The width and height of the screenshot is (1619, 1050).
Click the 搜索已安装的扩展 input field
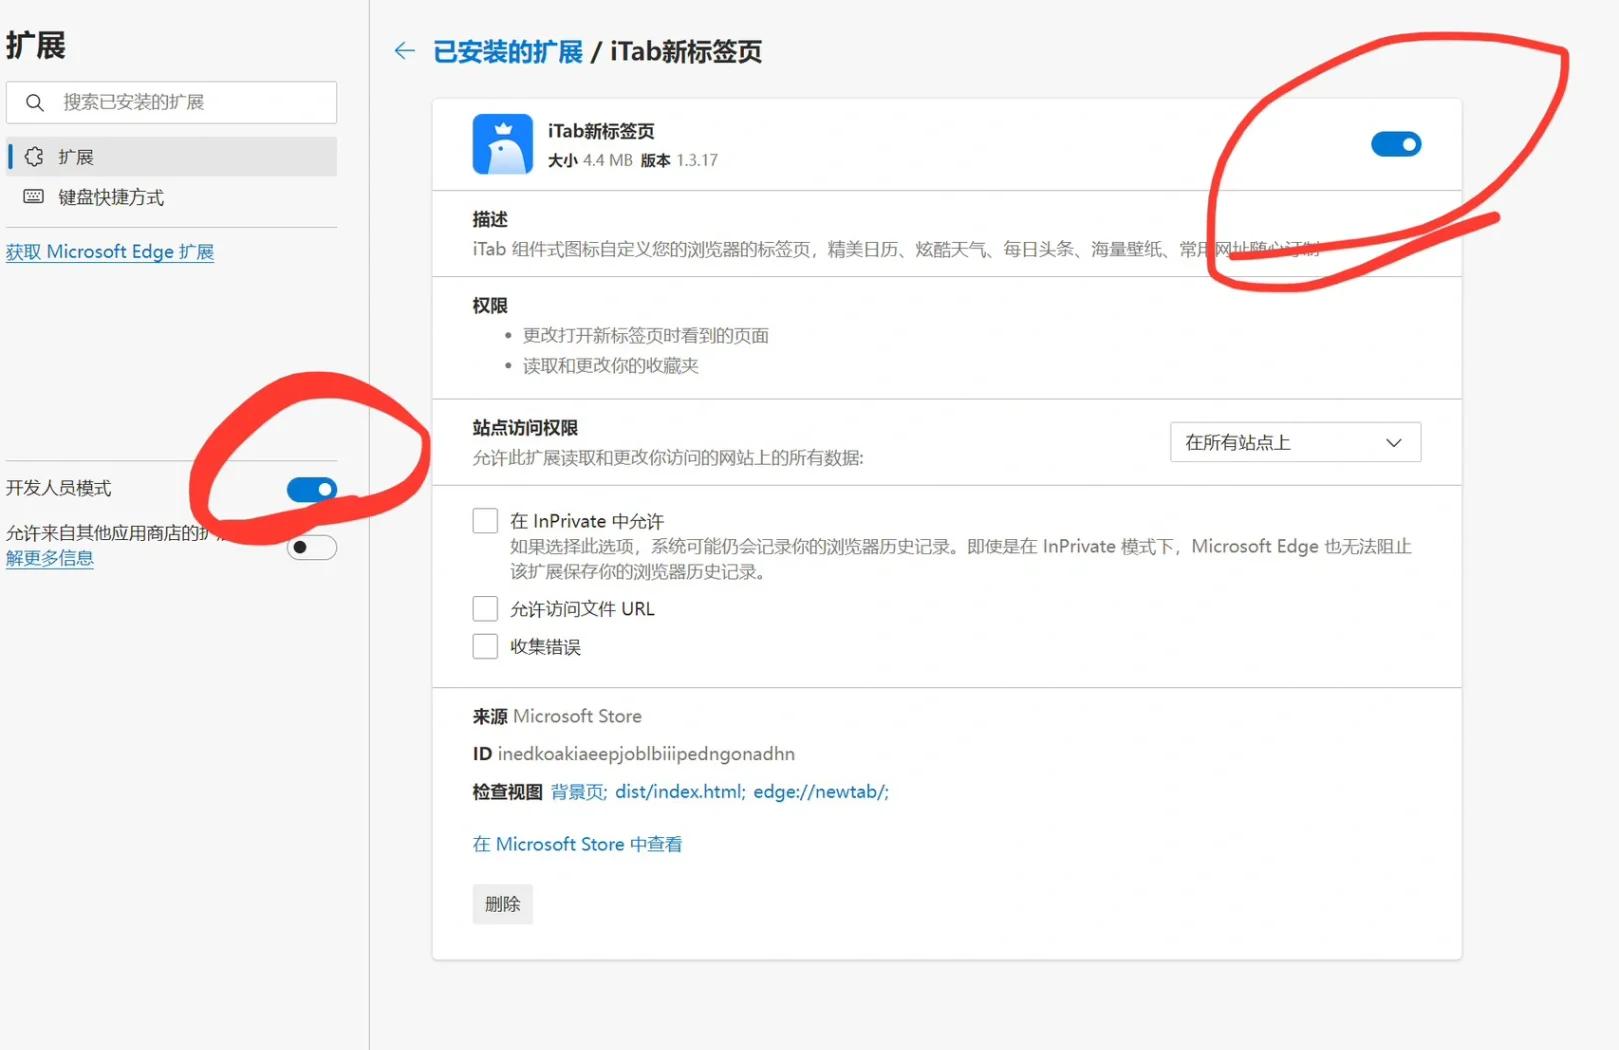pos(170,101)
